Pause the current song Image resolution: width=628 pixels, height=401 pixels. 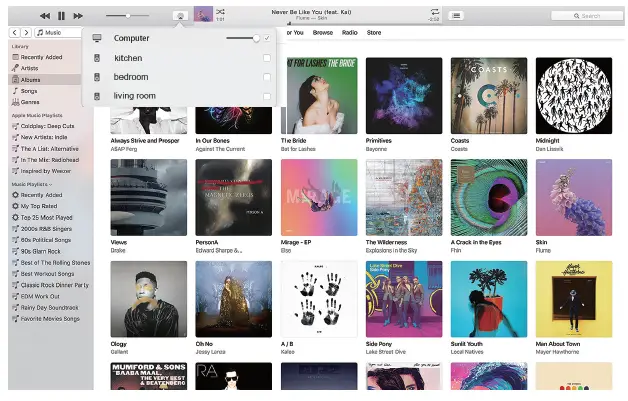coord(61,16)
